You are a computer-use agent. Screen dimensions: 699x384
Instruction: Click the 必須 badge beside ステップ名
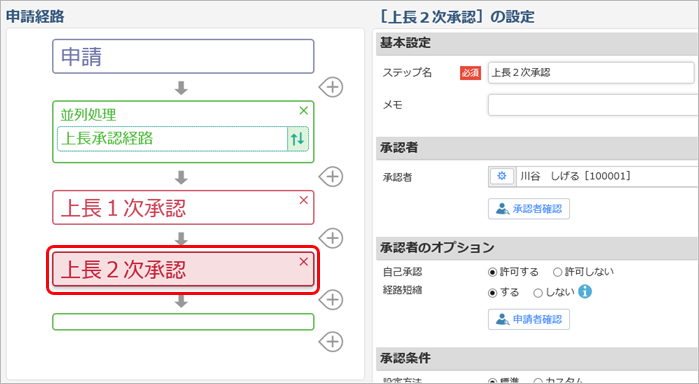coord(470,73)
